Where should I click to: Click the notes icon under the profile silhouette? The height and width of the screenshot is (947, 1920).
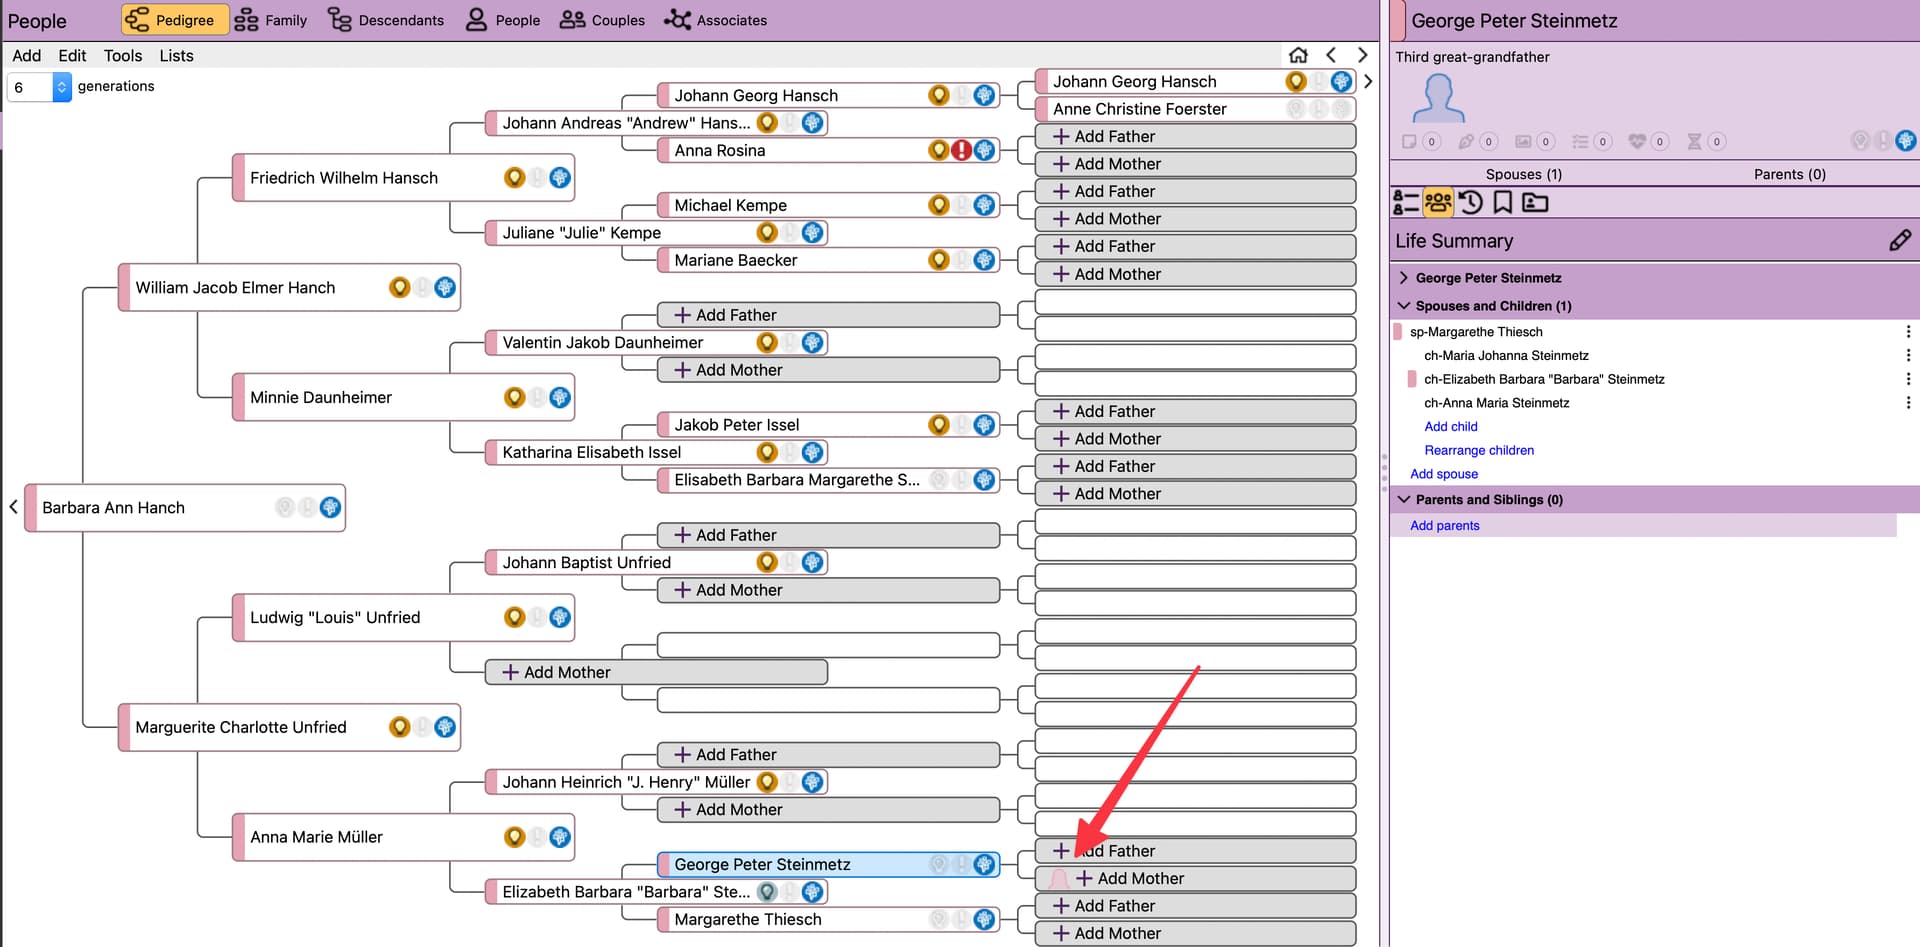pos(1409,142)
